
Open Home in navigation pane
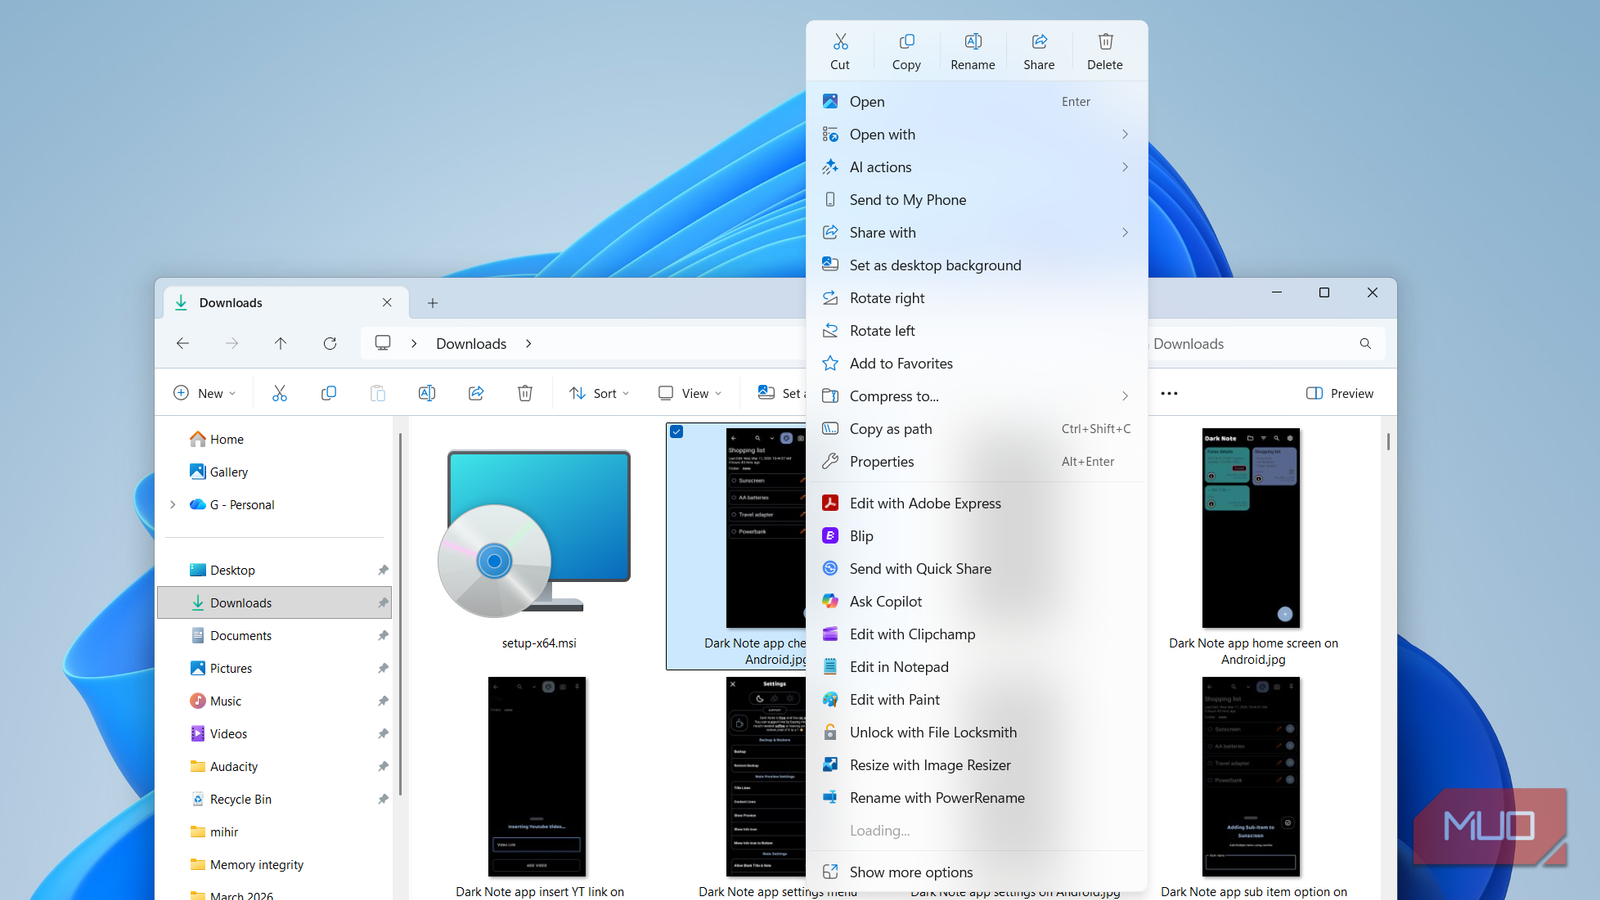[226, 440]
